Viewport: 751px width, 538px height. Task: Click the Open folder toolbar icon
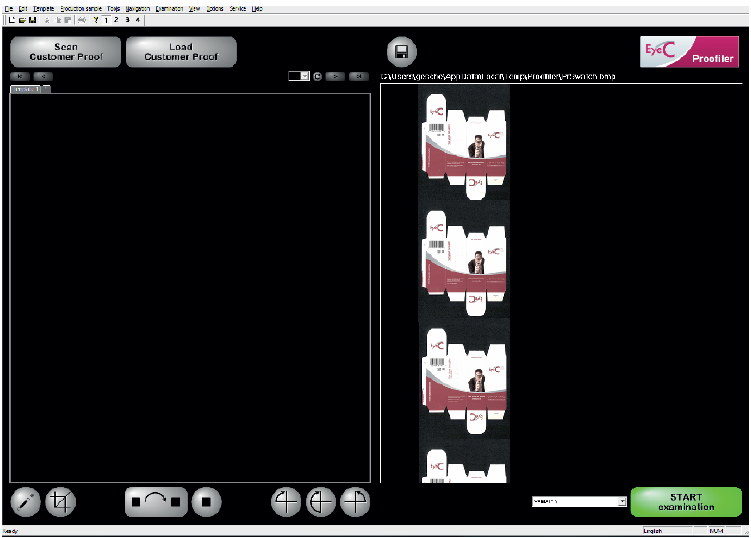[x=23, y=20]
